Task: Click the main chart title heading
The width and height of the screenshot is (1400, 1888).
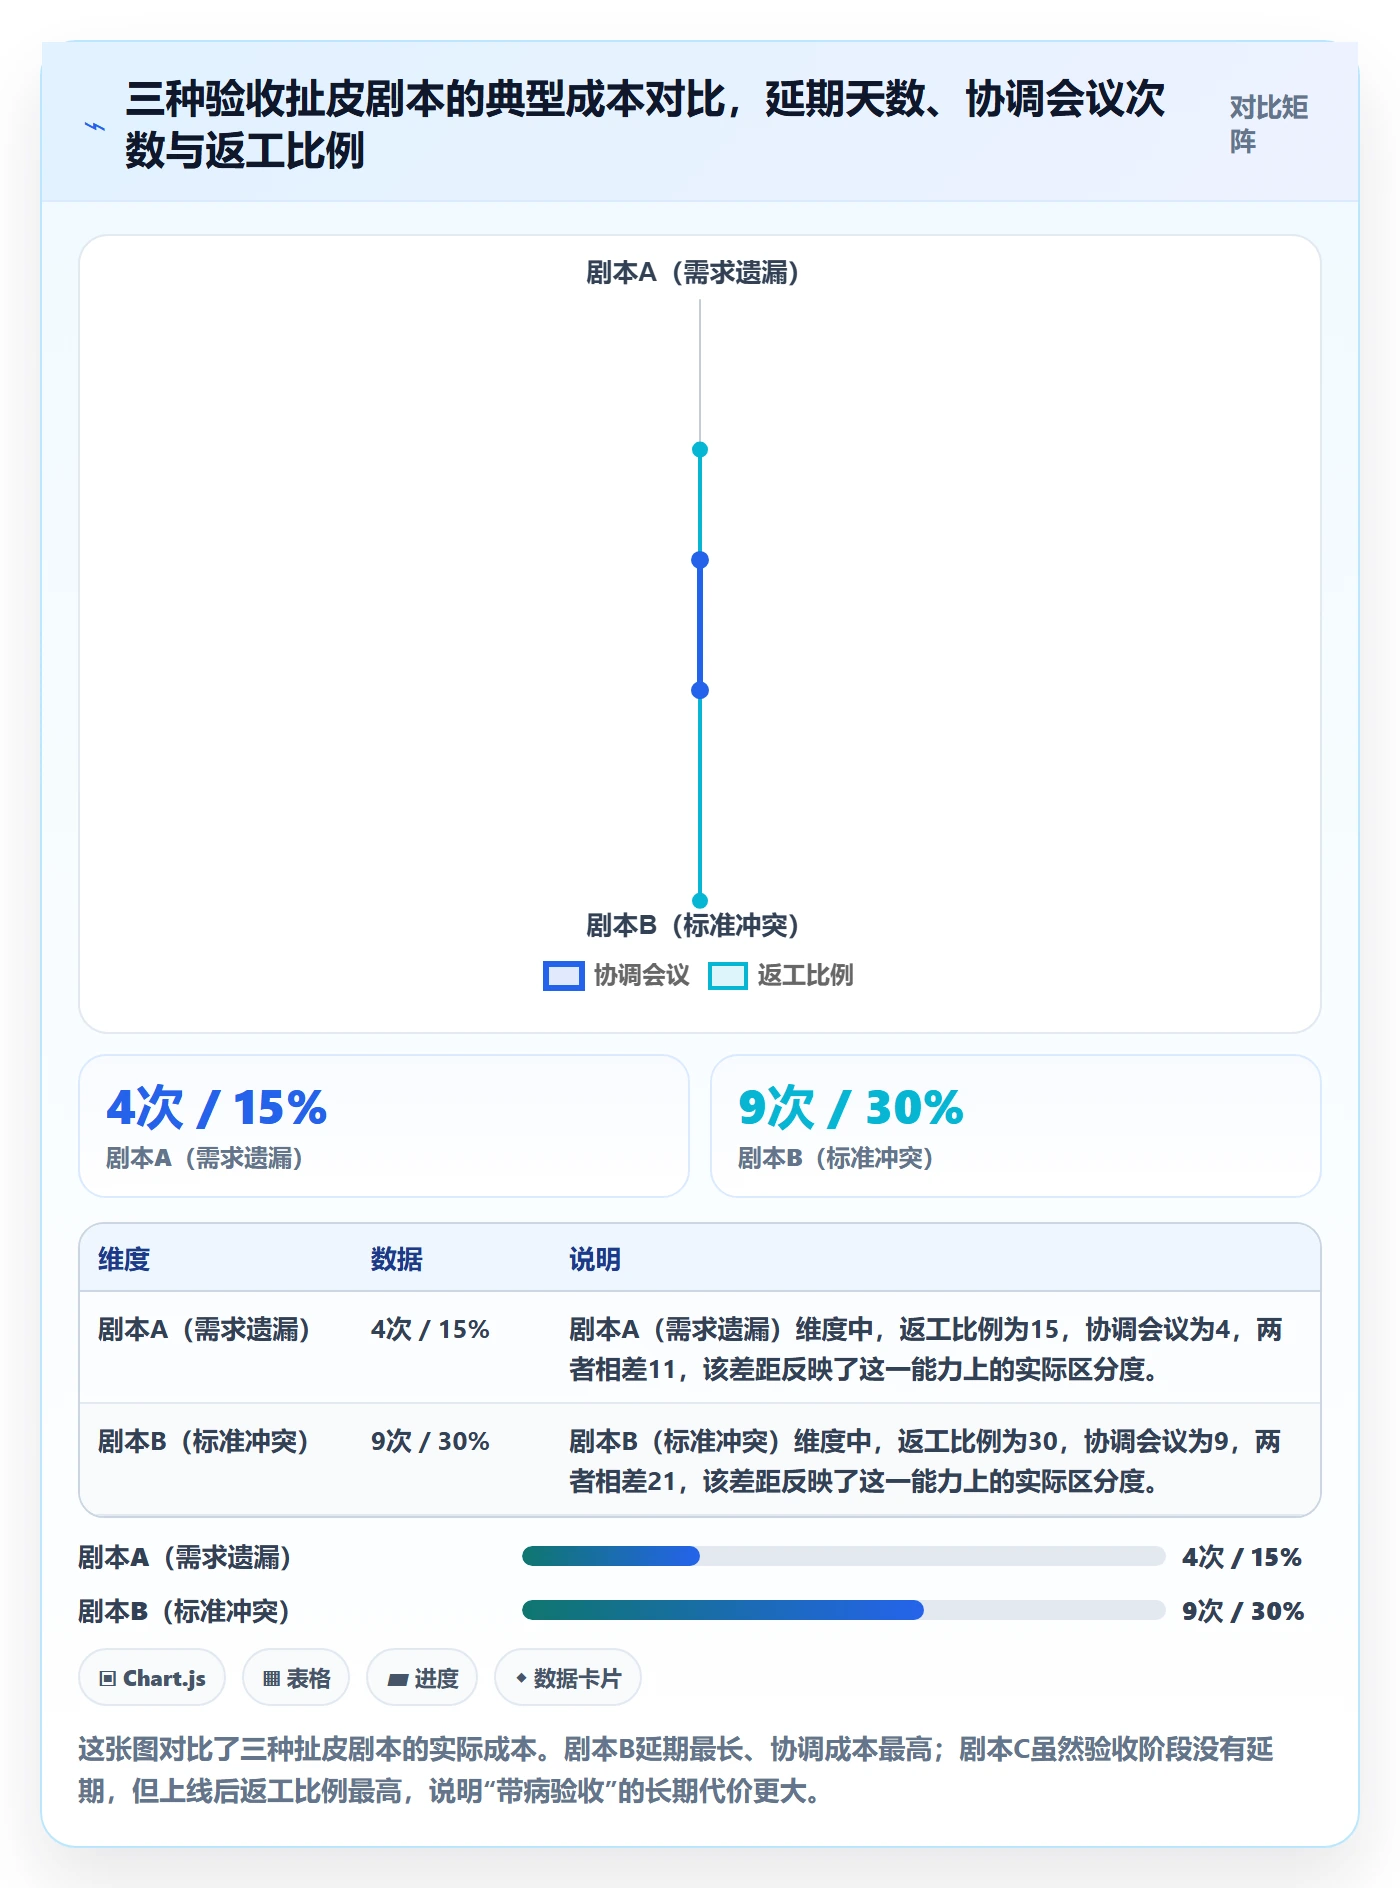Action: 645,124
